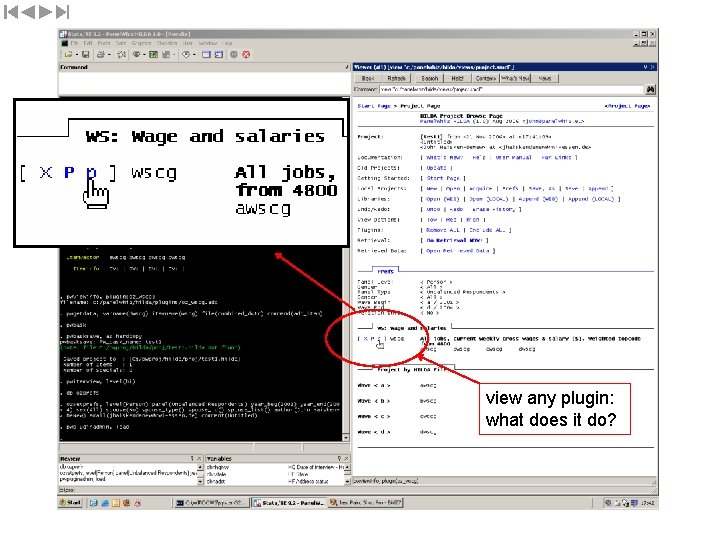Click the Print toolbar icon
720x540 pixels.
pos(101,55)
